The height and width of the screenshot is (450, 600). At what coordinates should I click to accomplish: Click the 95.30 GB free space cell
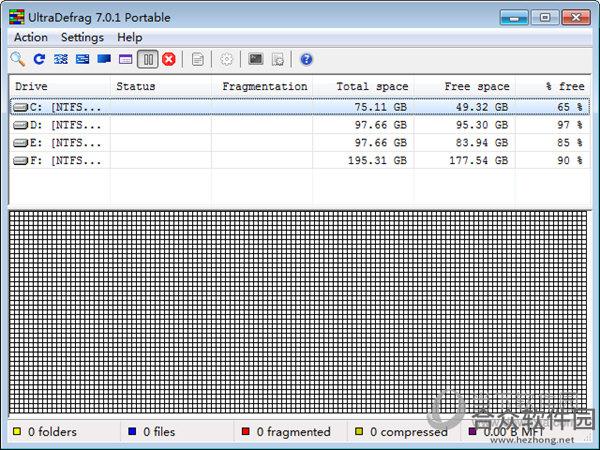coord(482,125)
